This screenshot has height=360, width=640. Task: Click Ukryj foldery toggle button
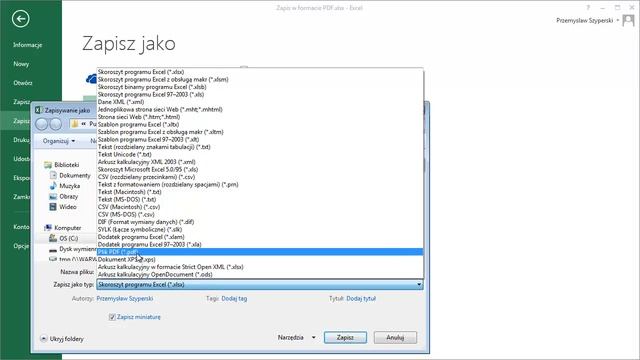click(x=62, y=339)
